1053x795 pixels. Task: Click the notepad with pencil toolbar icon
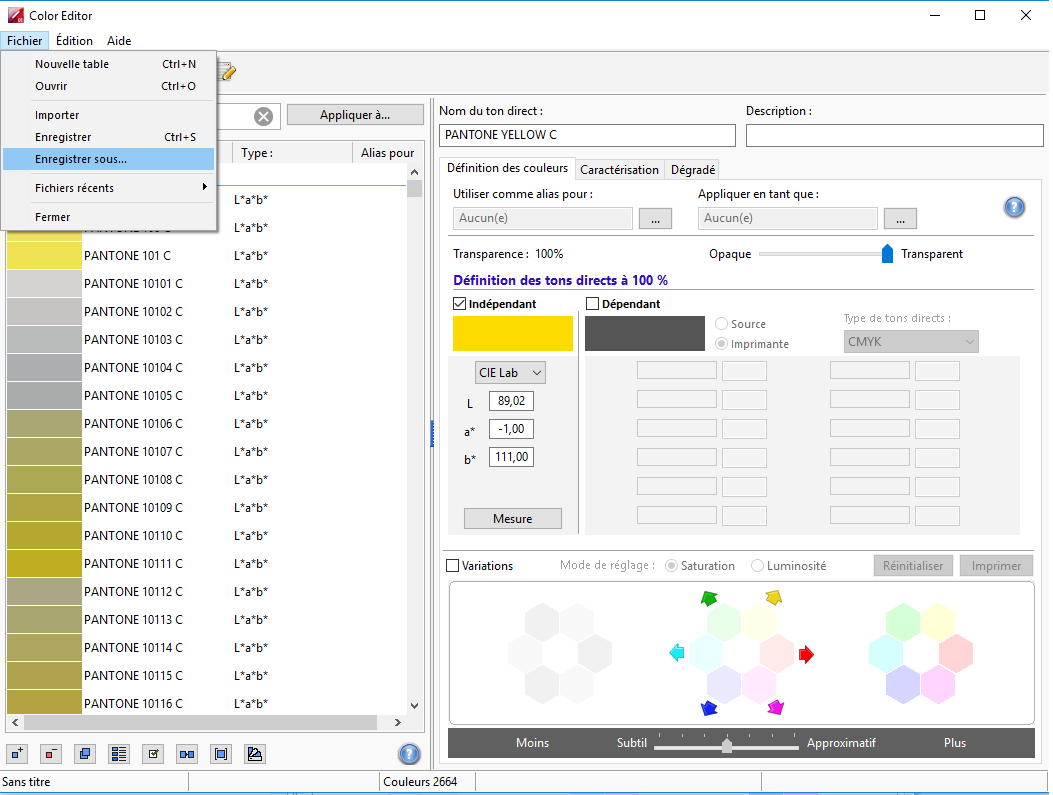click(x=228, y=72)
